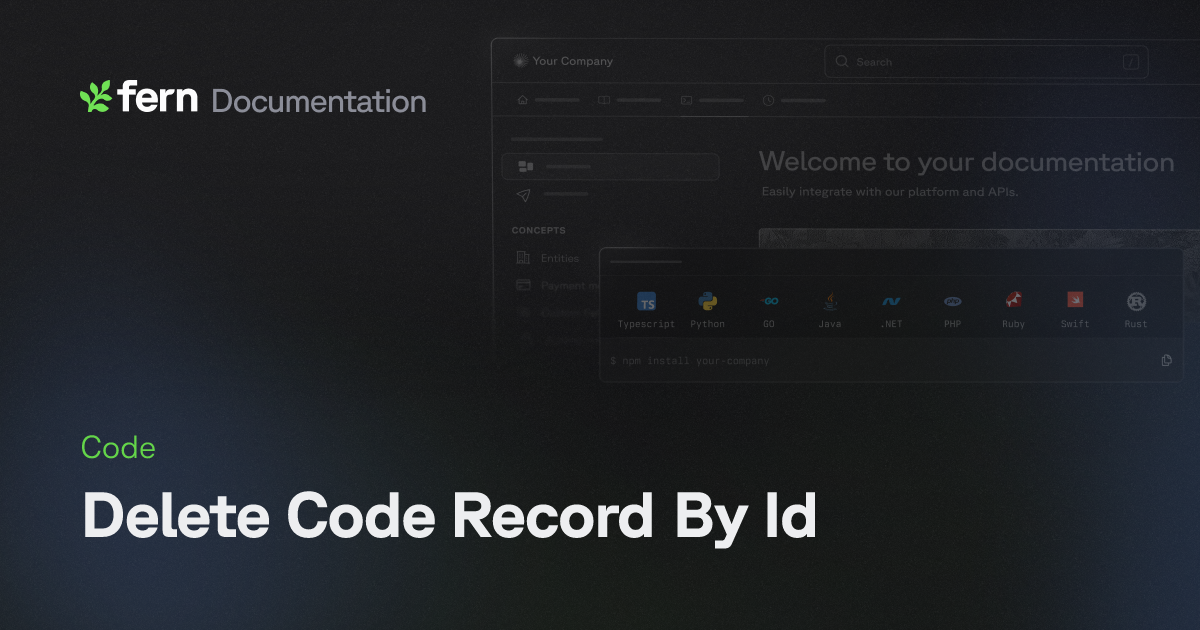Click the card icon beside Payment
Viewport: 1200px width, 630px height.
click(523, 285)
